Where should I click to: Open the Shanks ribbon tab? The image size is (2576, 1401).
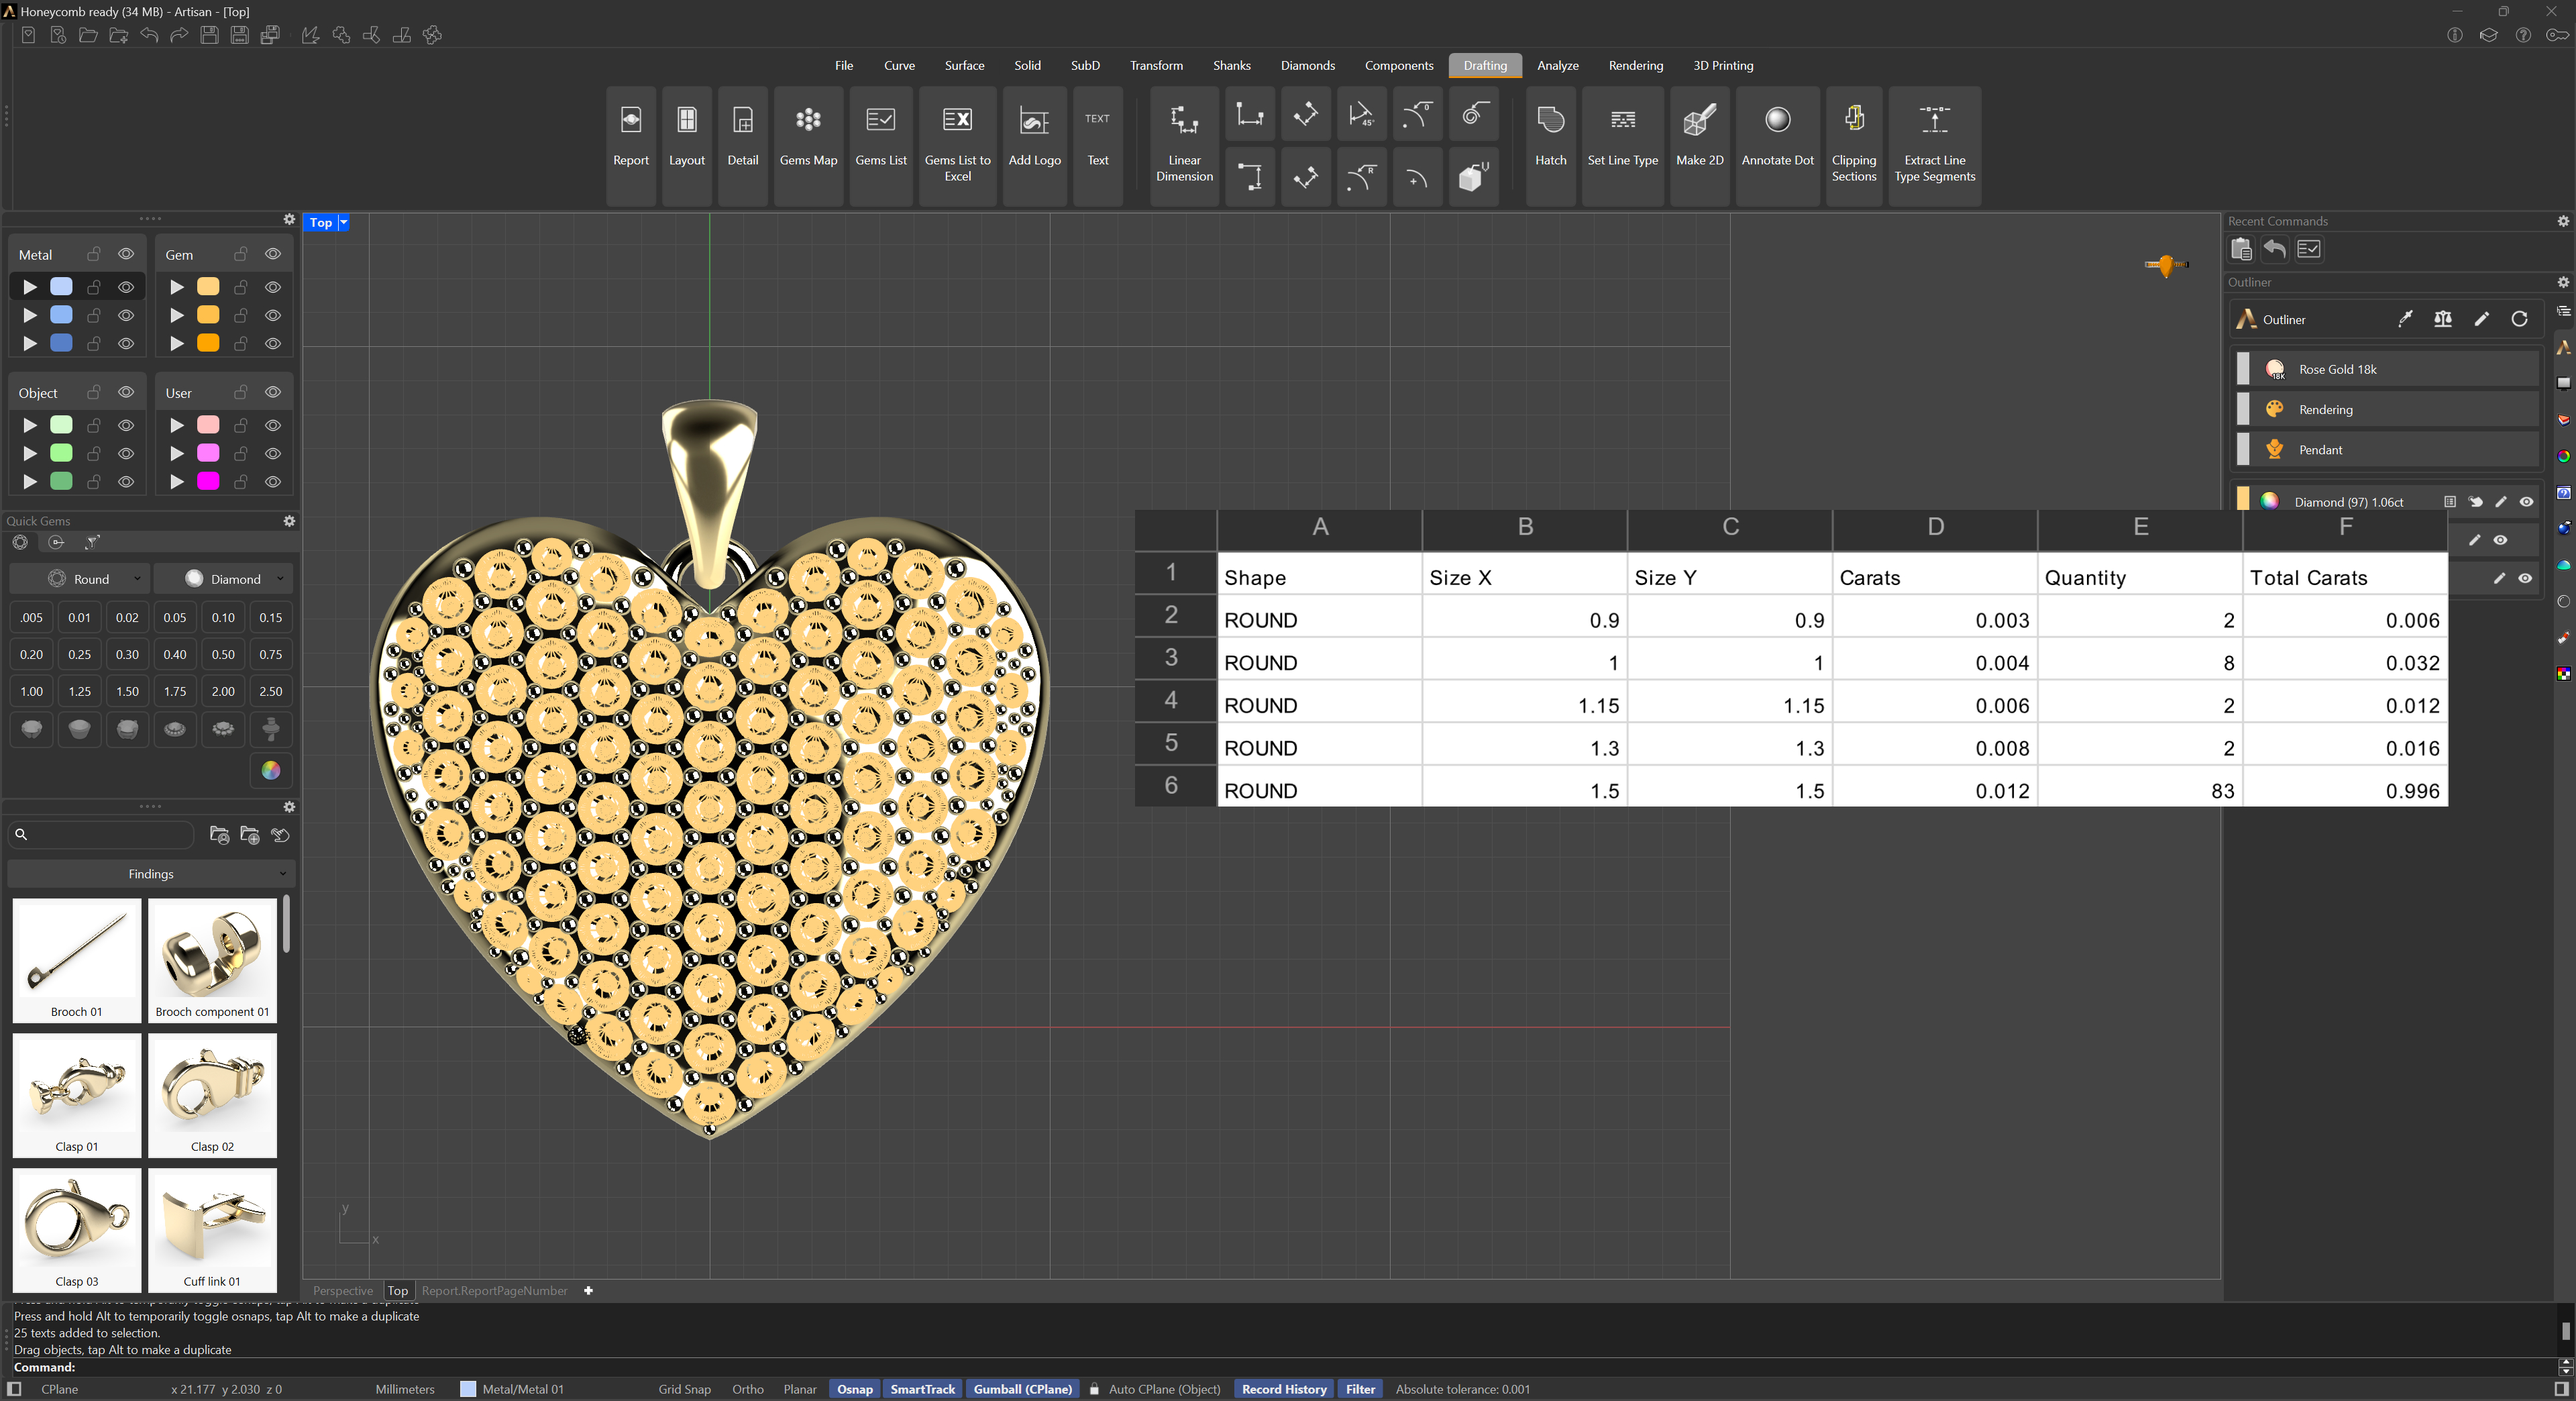pyautogui.click(x=1232, y=66)
